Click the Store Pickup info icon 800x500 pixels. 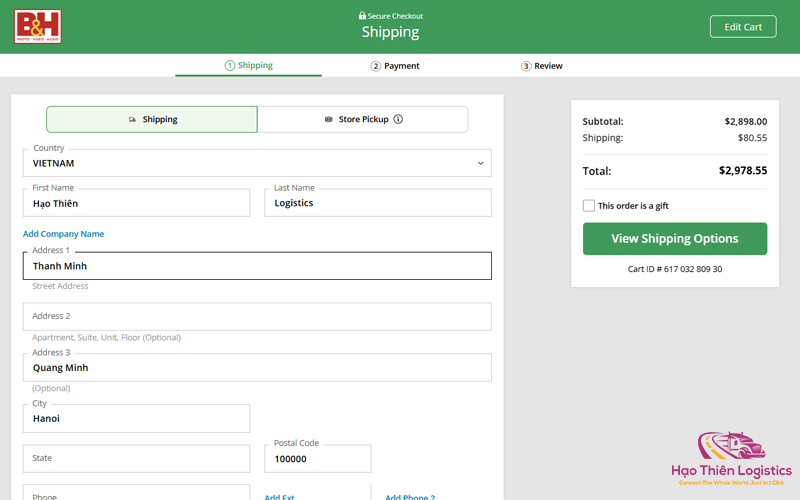pos(398,119)
